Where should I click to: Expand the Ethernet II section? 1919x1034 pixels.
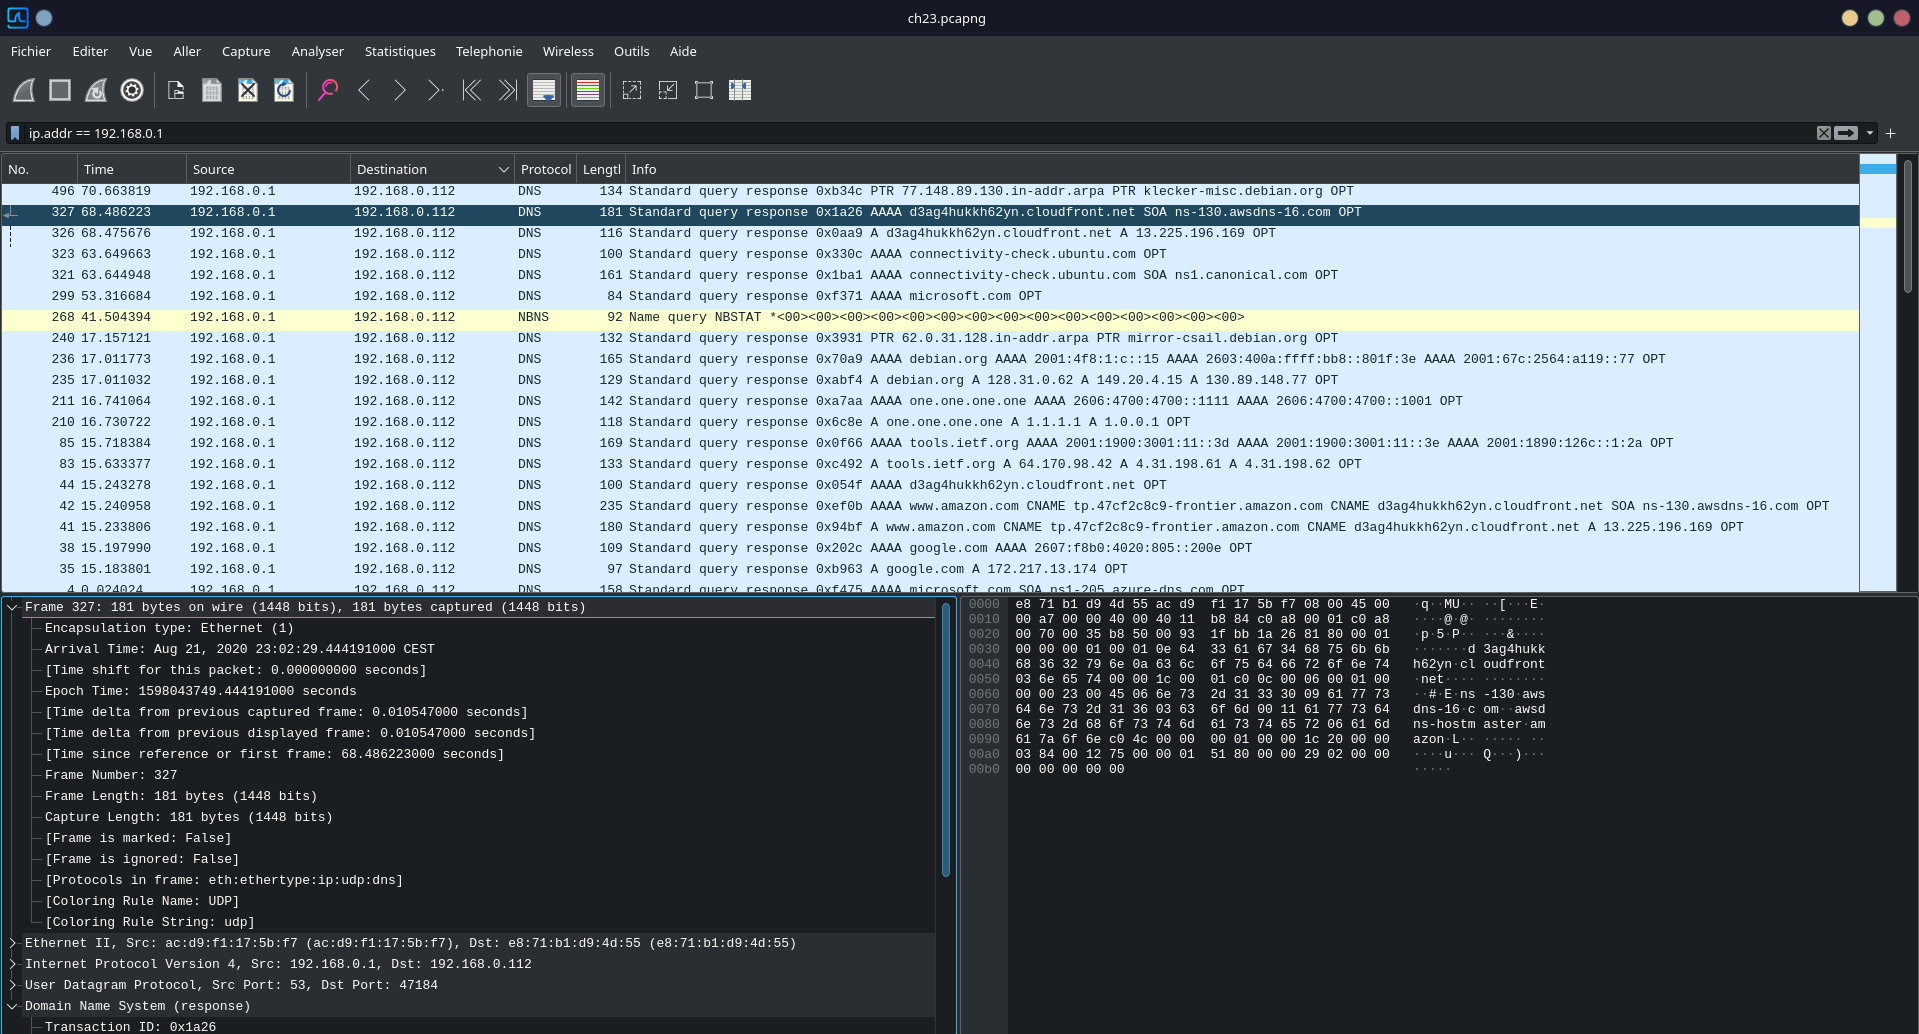[13, 943]
